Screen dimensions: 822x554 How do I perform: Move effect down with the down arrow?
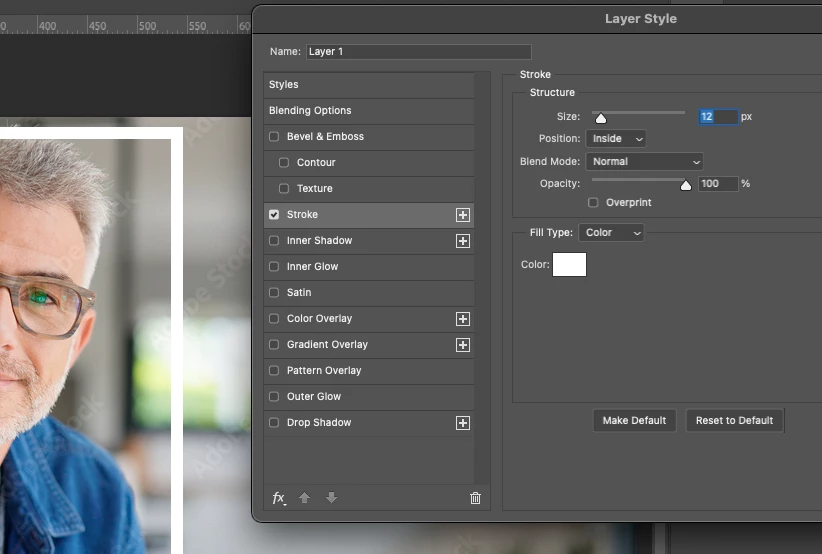tap(331, 497)
